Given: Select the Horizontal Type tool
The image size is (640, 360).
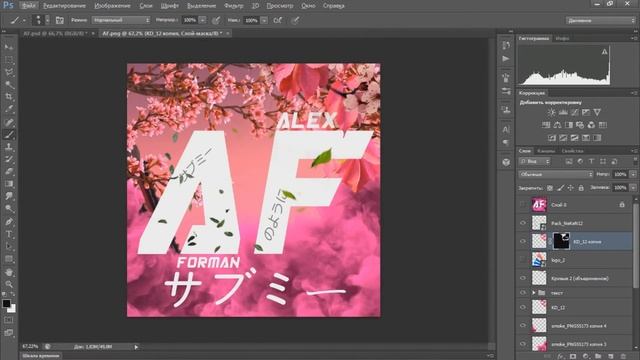Looking at the screenshot, I should click(9, 234).
